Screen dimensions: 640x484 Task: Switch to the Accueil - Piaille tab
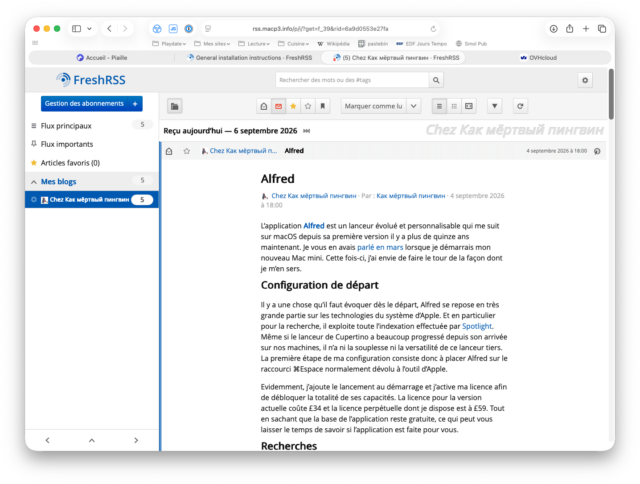click(102, 58)
